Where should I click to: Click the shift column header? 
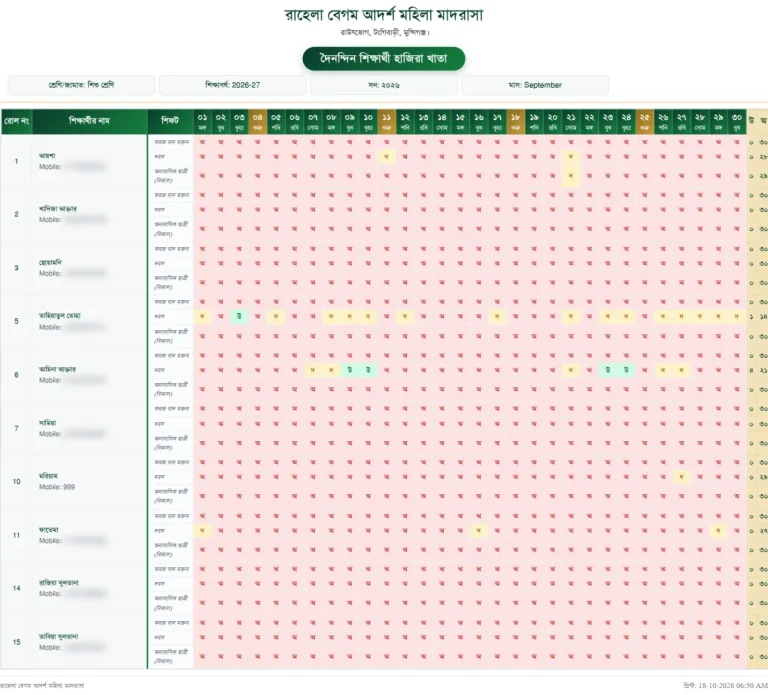tap(170, 121)
